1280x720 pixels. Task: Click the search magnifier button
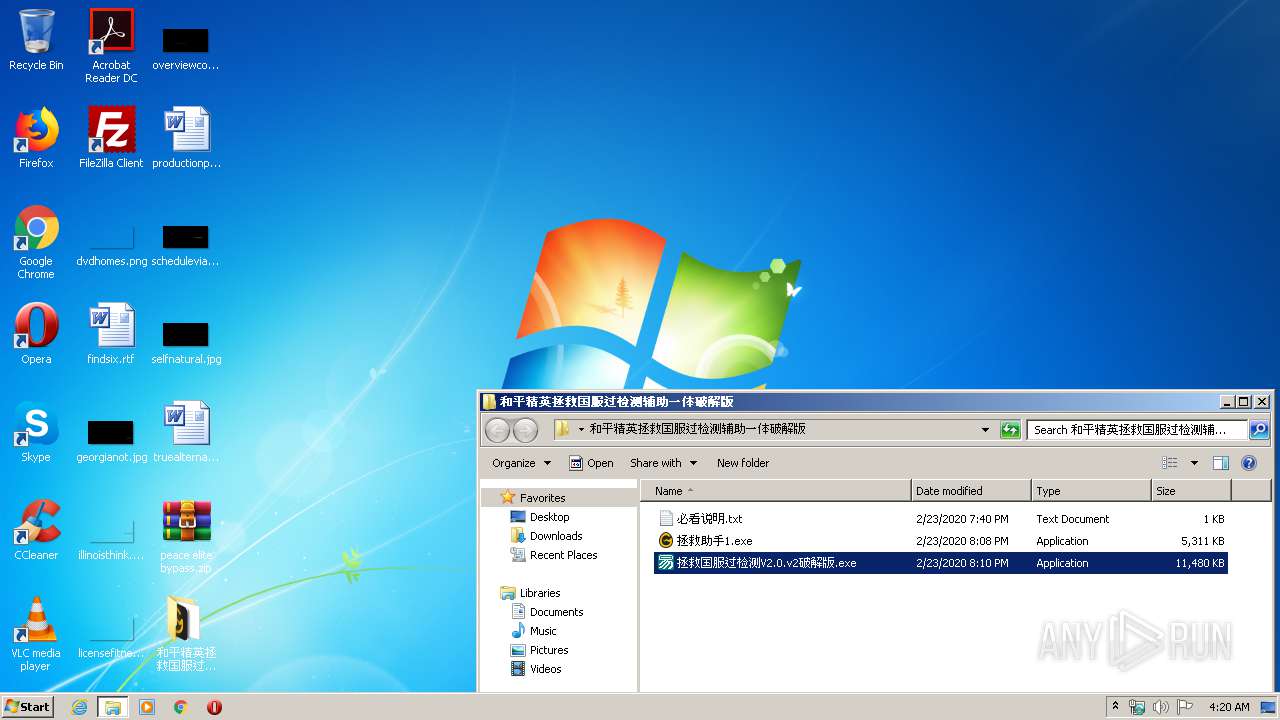(x=1259, y=430)
